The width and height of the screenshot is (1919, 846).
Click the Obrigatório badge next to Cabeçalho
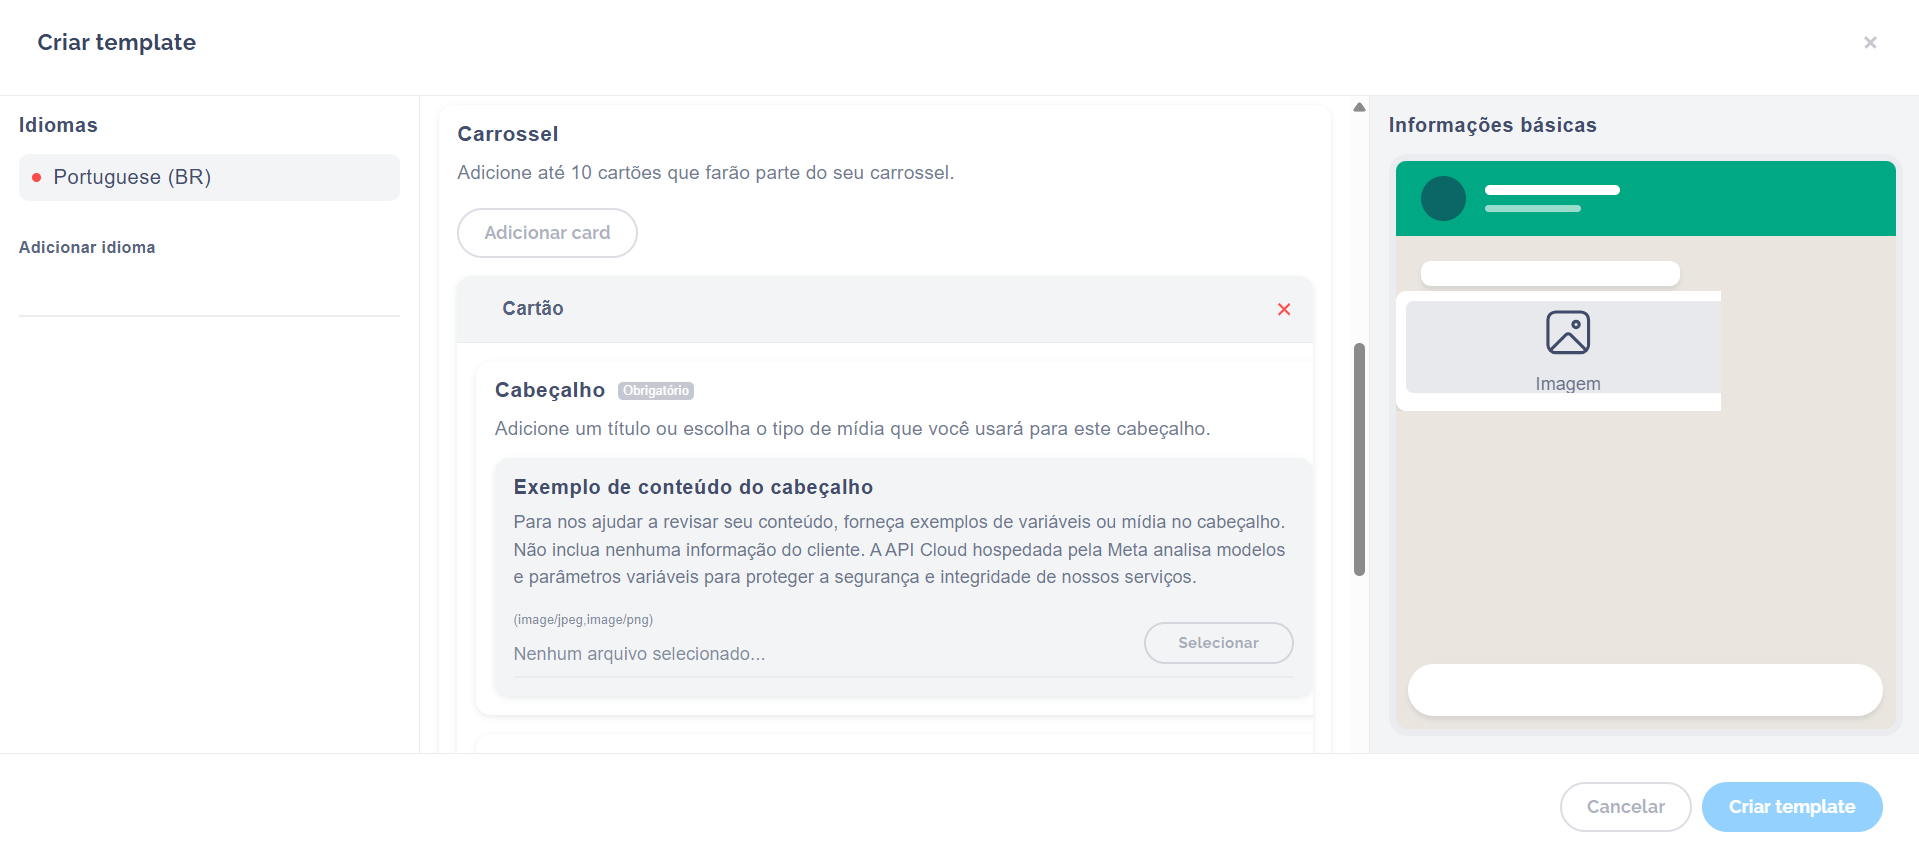[656, 391]
